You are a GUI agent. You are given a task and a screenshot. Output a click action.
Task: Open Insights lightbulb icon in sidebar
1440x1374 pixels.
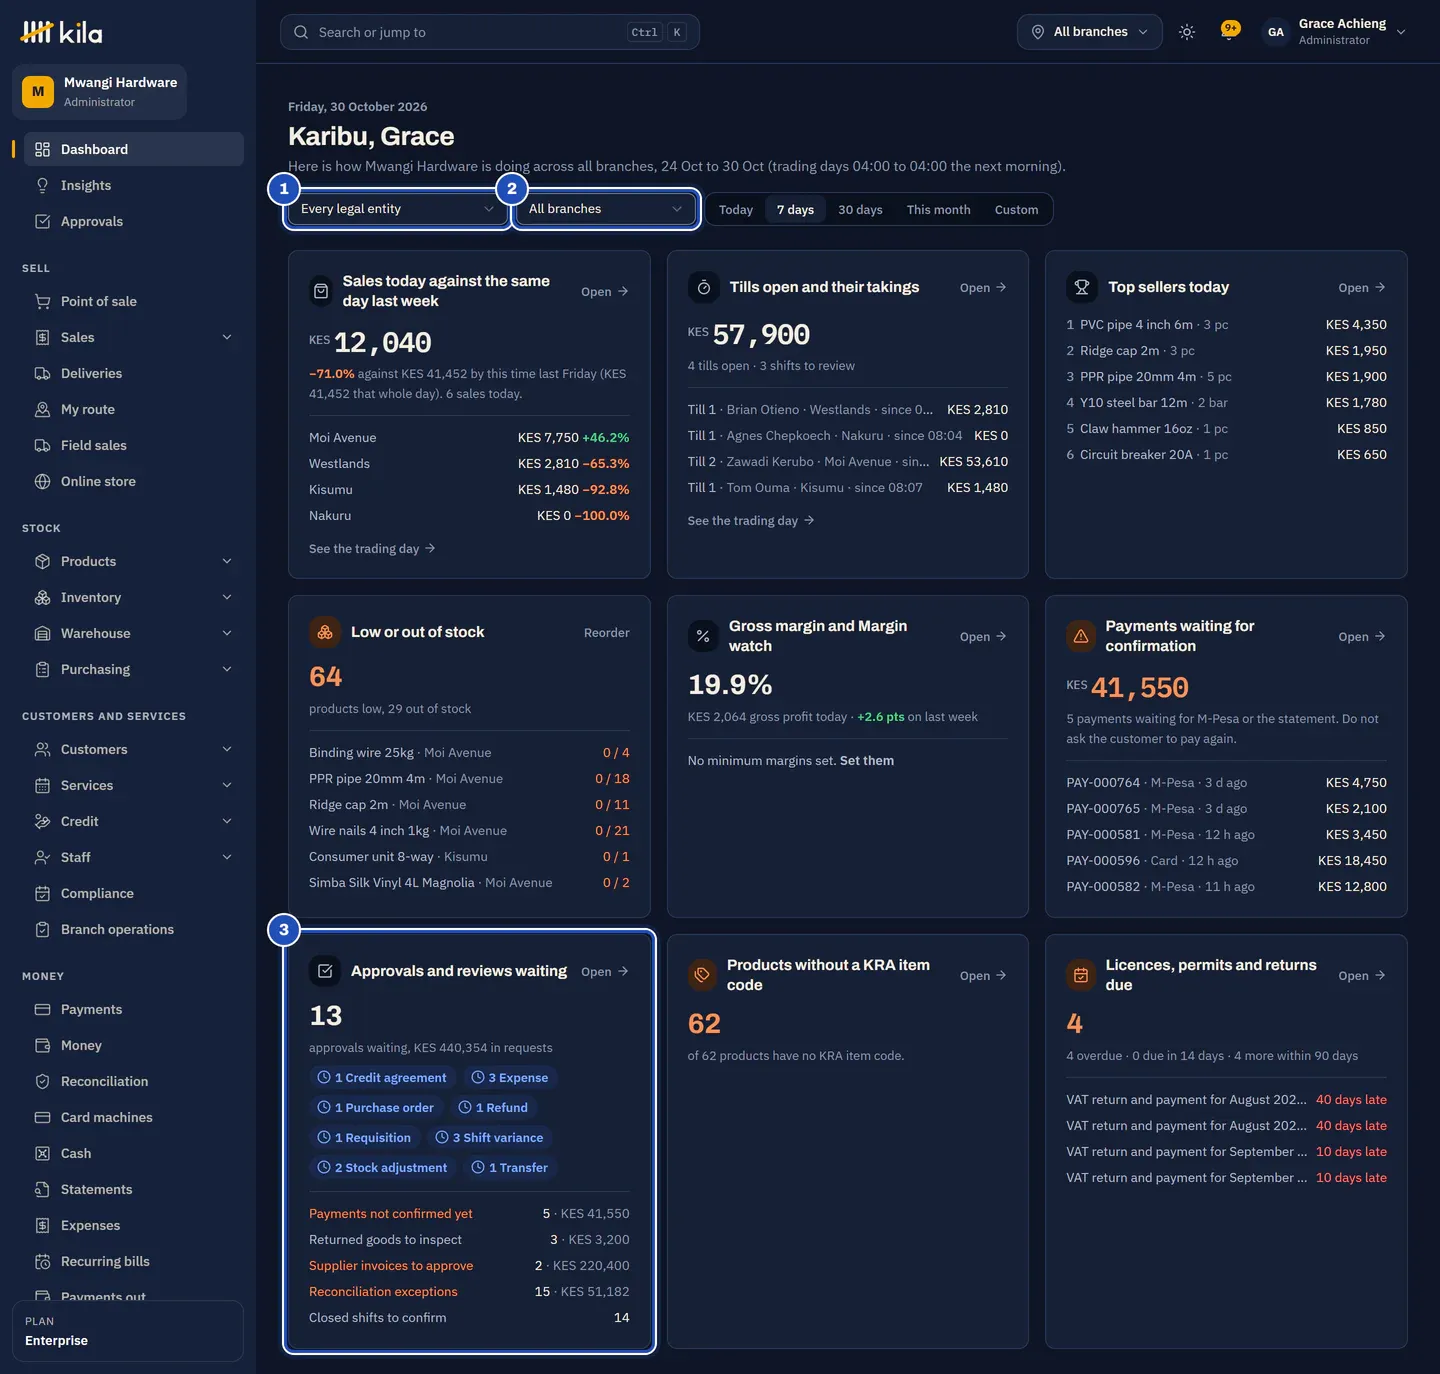[x=42, y=185]
